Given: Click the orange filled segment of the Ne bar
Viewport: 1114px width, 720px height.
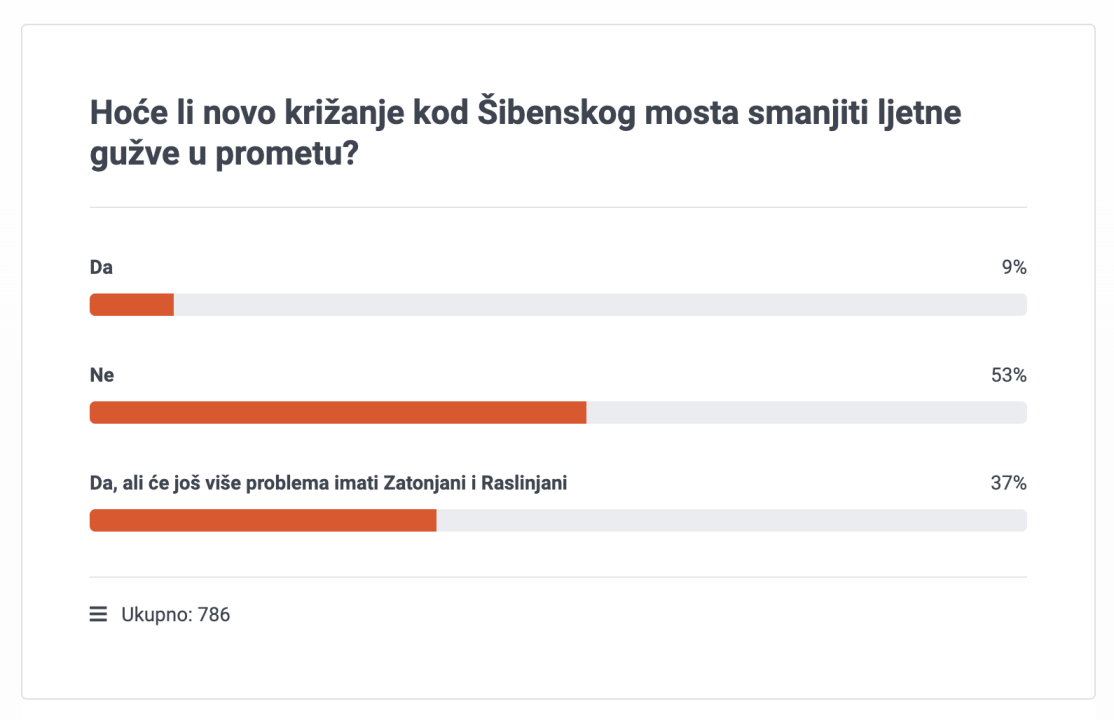Looking at the screenshot, I should (x=340, y=411).
